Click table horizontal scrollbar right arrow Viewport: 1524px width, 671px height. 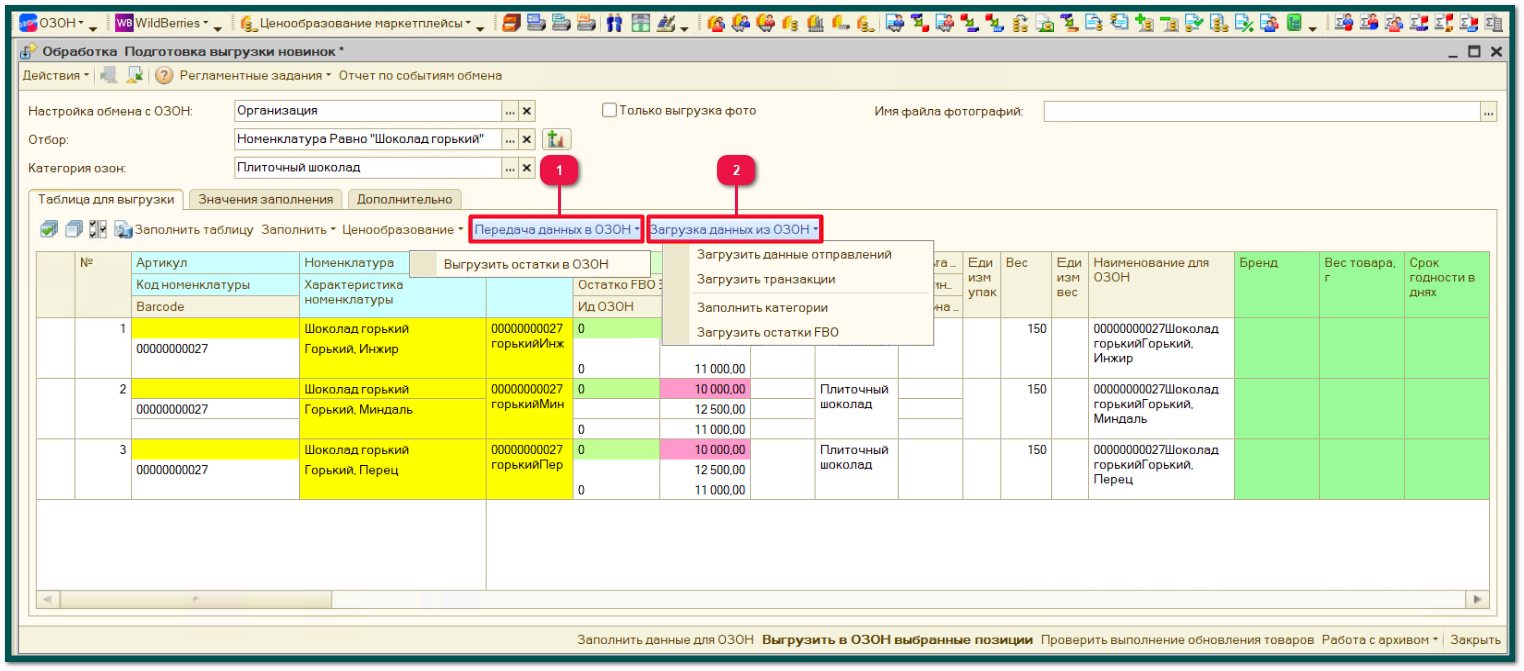point(1478,599)
